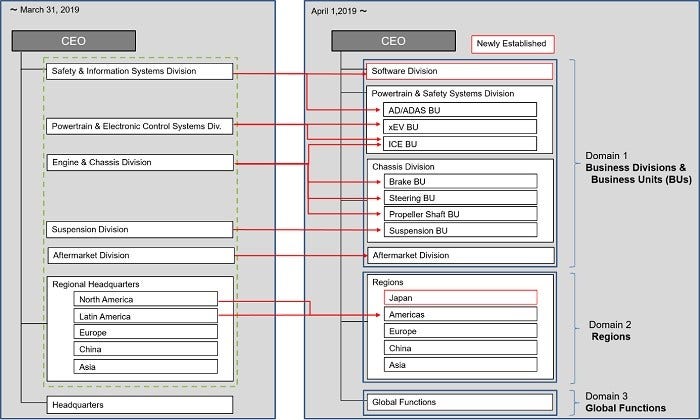The image size is (700, 420).
Task: Select the Powertrain & Electronic Control Systems Div. box
Action: (139, 126)
